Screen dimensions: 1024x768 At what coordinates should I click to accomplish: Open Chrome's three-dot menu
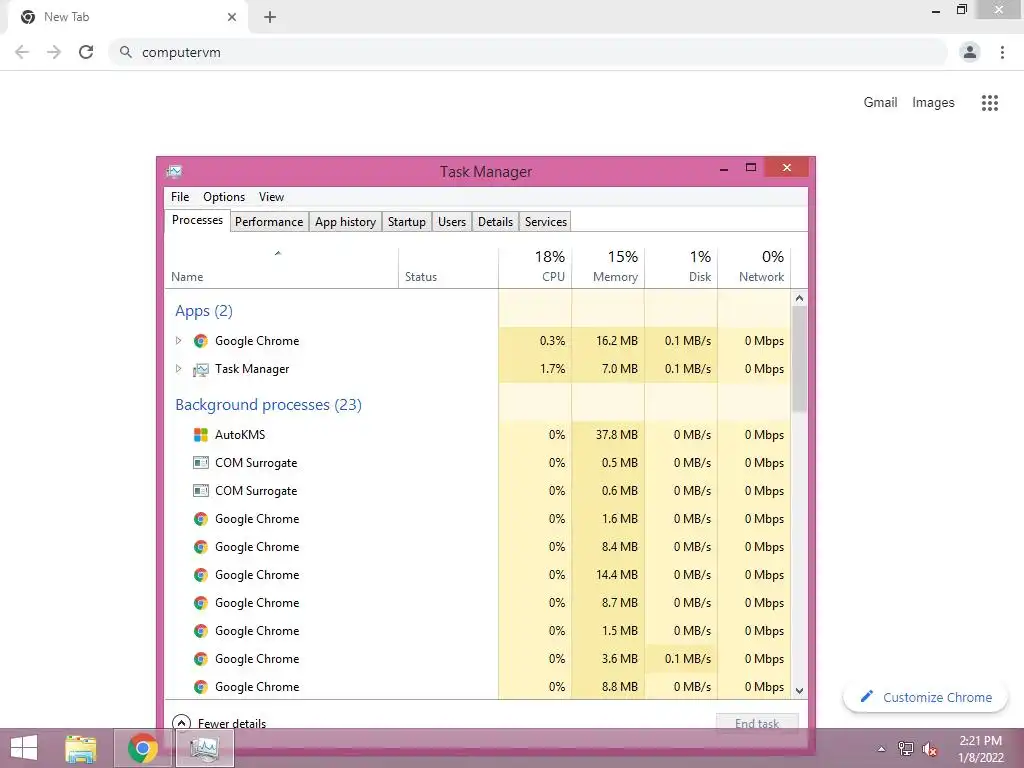pyautogui.click(x=1002, y=52)
